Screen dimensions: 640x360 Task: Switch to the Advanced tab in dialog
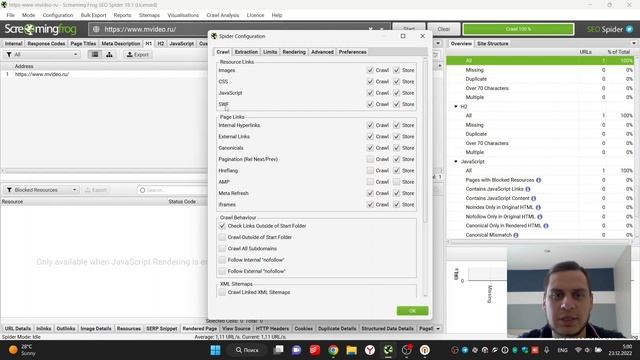[322, 52]
